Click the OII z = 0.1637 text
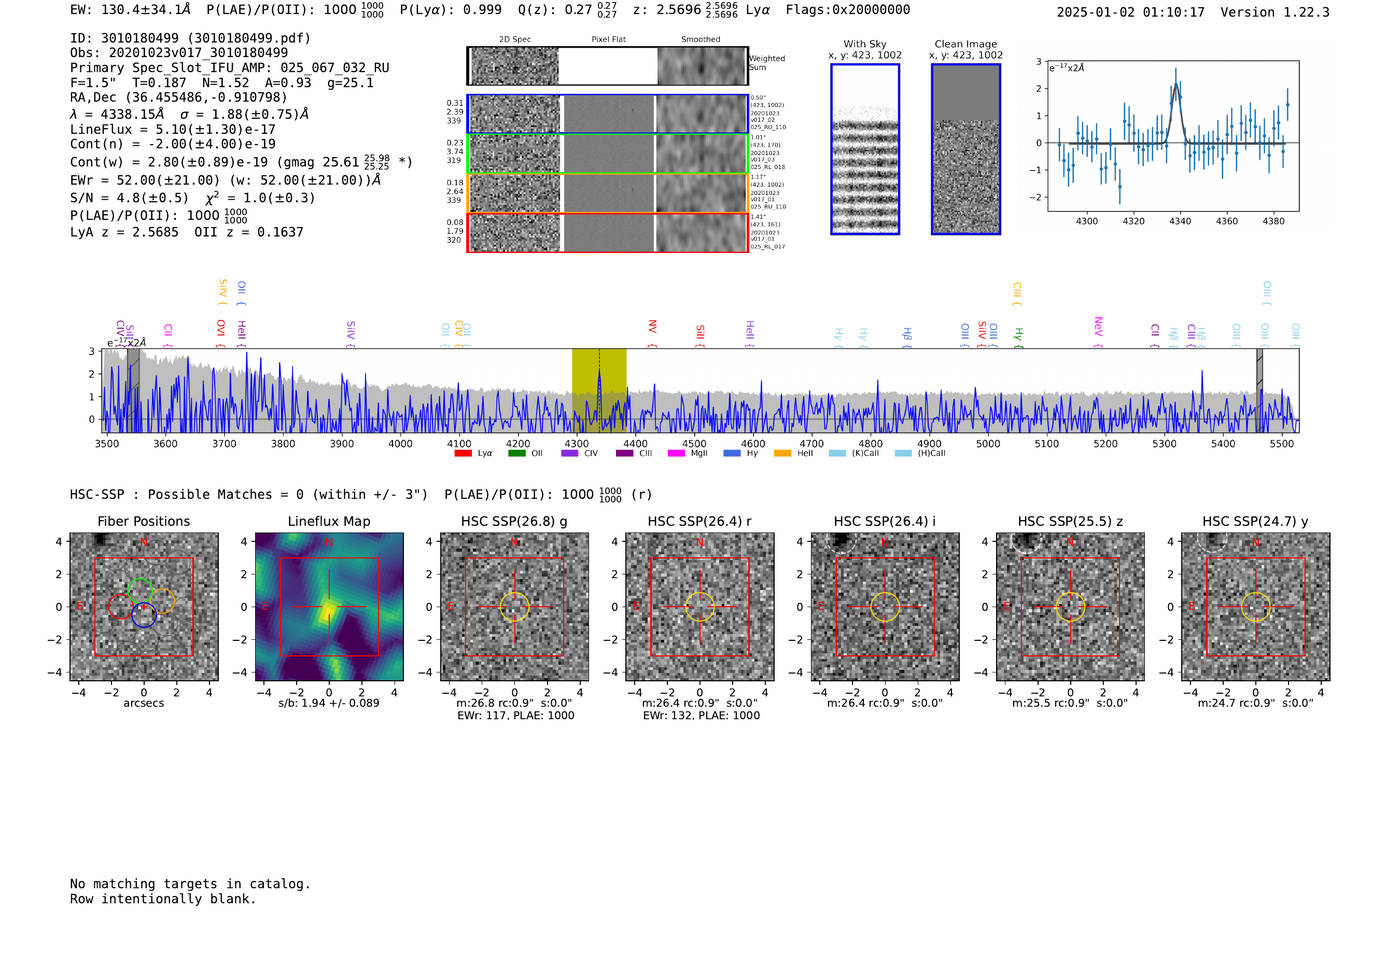 coord(249,232)
